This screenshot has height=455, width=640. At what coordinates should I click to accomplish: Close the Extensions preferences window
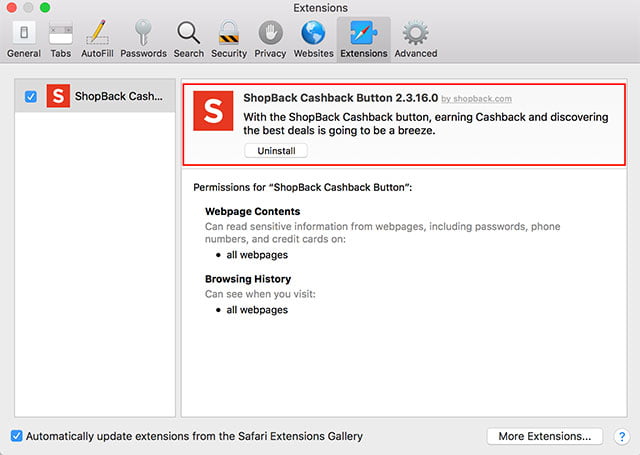(x=11, y=7)
